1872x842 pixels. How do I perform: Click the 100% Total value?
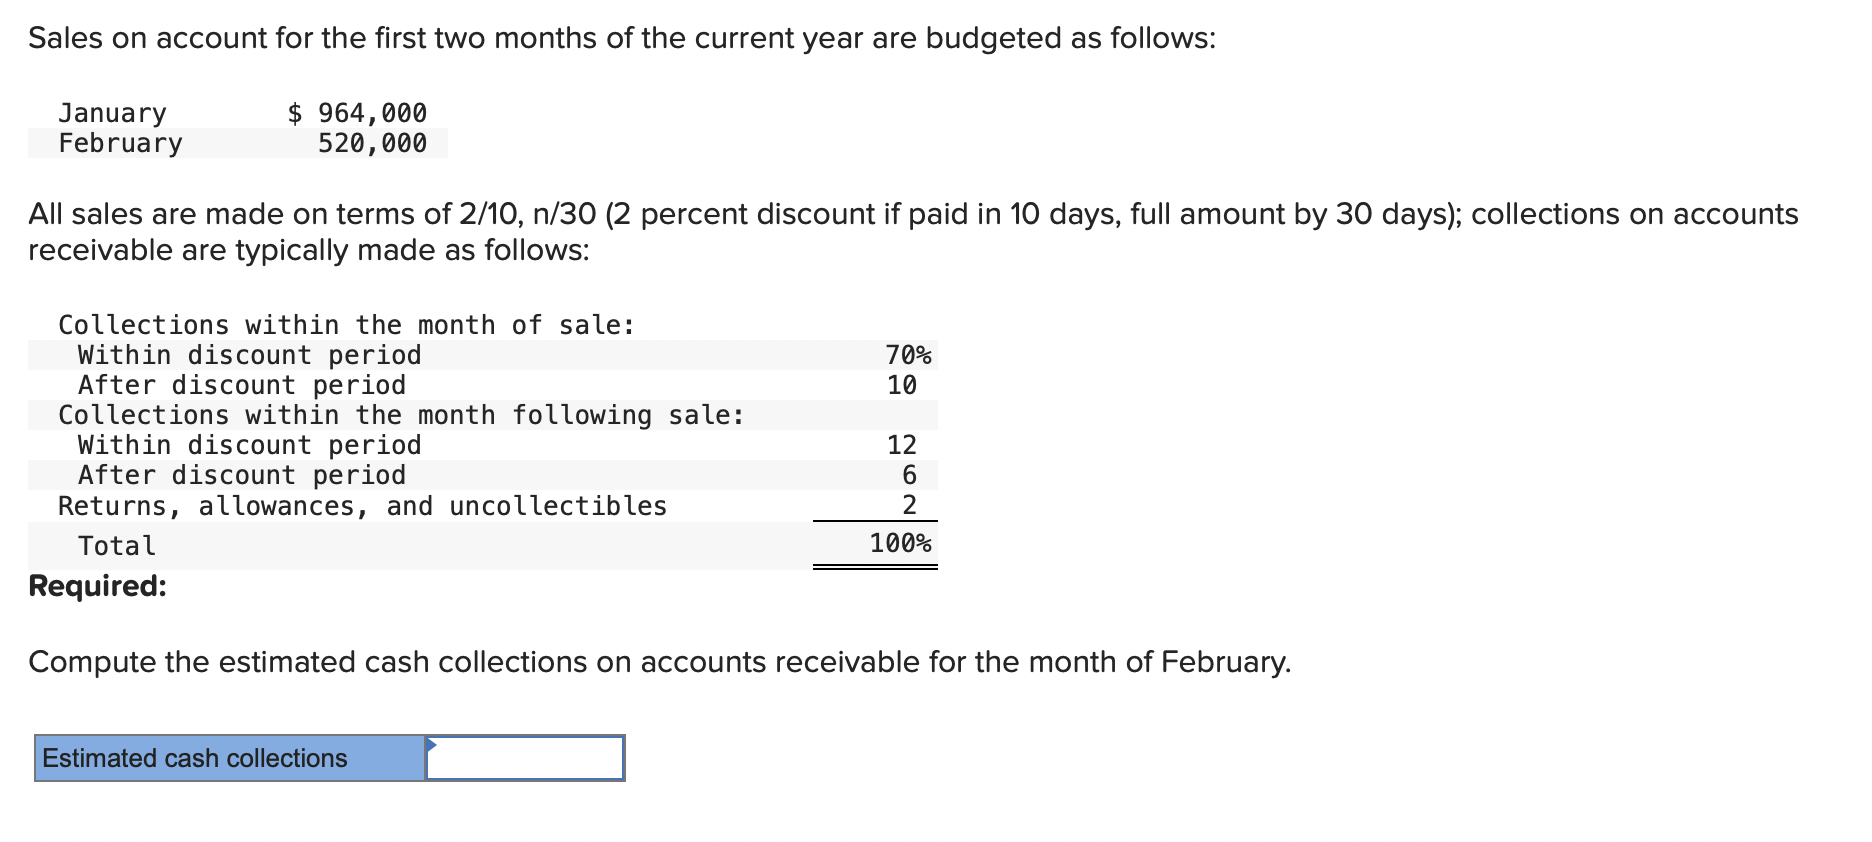pyautogui.click(x=899, y=543)
